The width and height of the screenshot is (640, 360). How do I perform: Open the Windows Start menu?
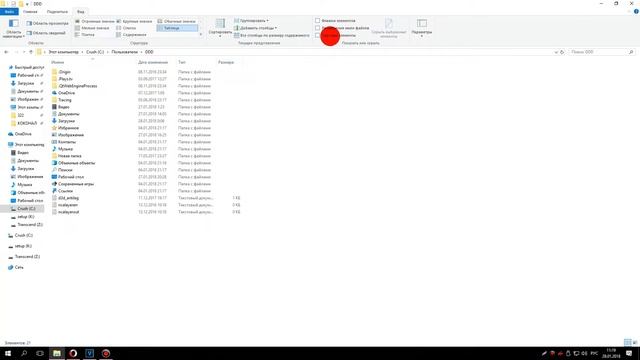point(8,353)
